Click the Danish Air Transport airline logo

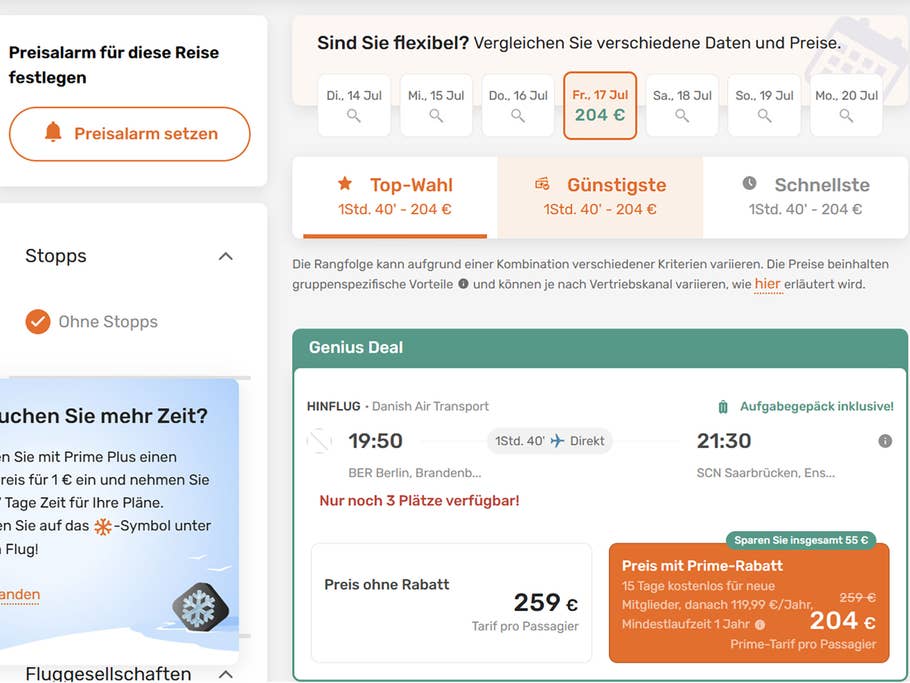pyautogui.click(x=319, y=441)
